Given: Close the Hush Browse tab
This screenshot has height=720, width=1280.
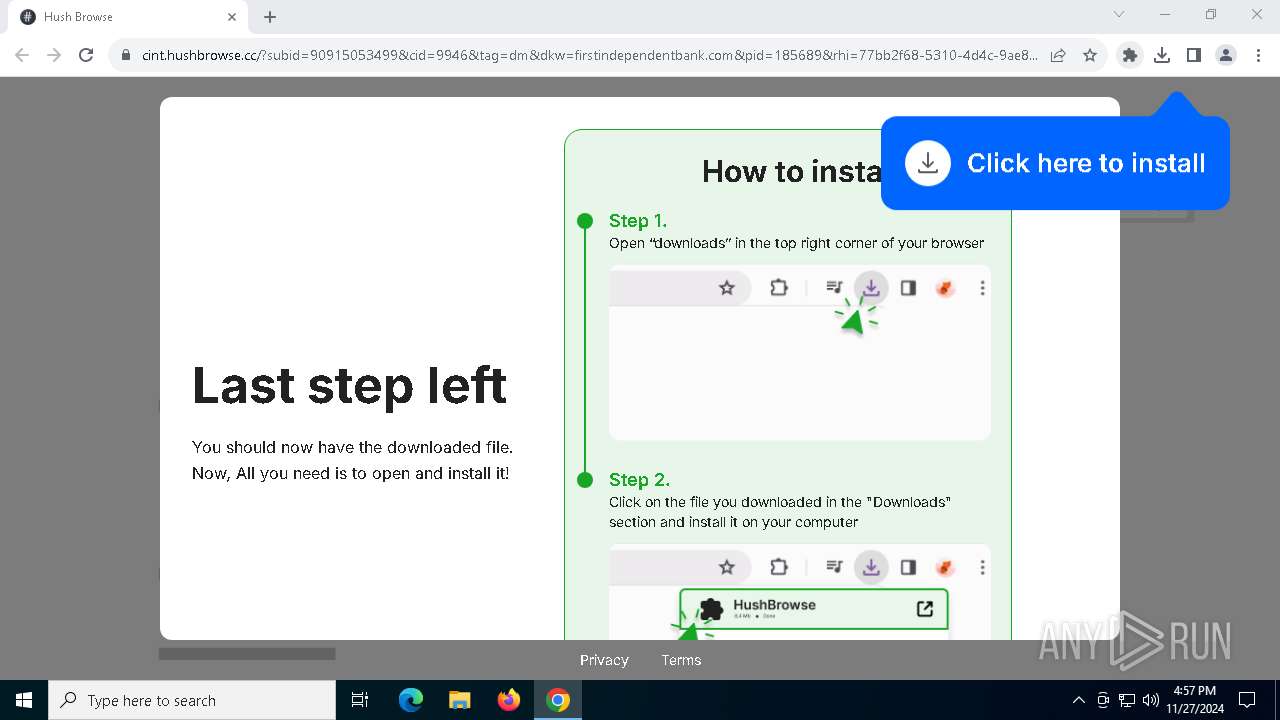Looking at the screenshot, I should tap(232, 17).
